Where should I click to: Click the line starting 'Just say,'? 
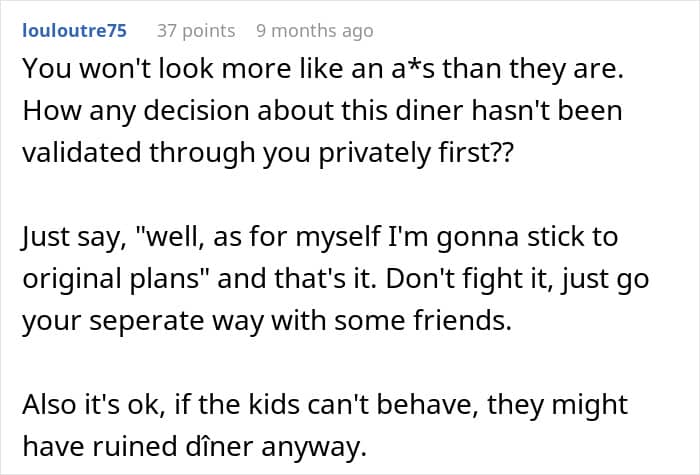(320, 237)
